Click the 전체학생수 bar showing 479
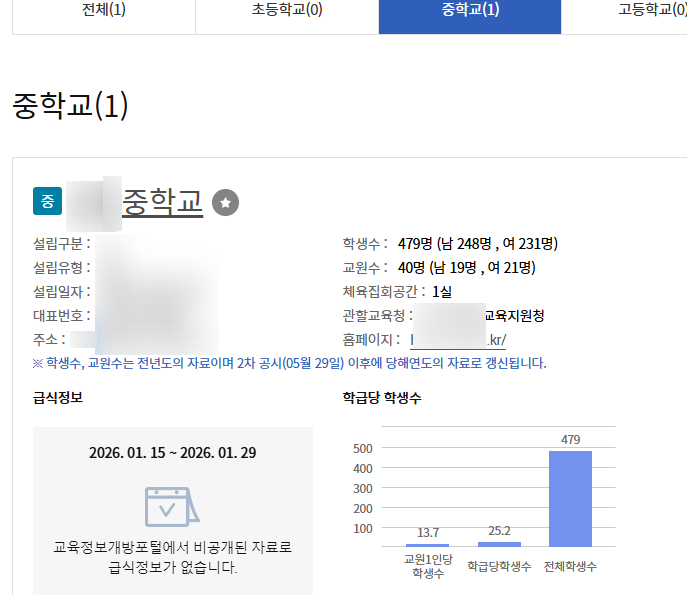The height and width of the screenshot is (595, 687). [570, 499]
